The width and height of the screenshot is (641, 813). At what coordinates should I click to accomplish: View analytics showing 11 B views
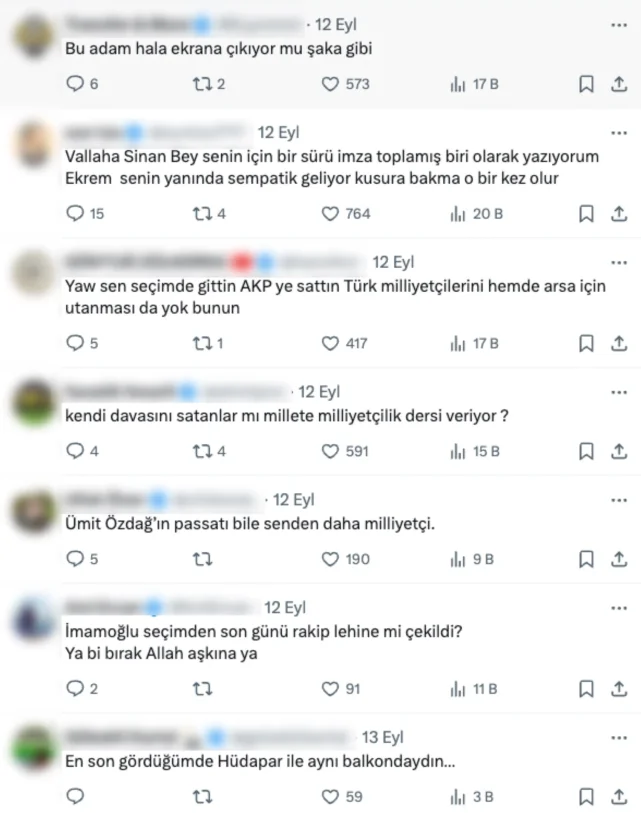coord(474,689)
